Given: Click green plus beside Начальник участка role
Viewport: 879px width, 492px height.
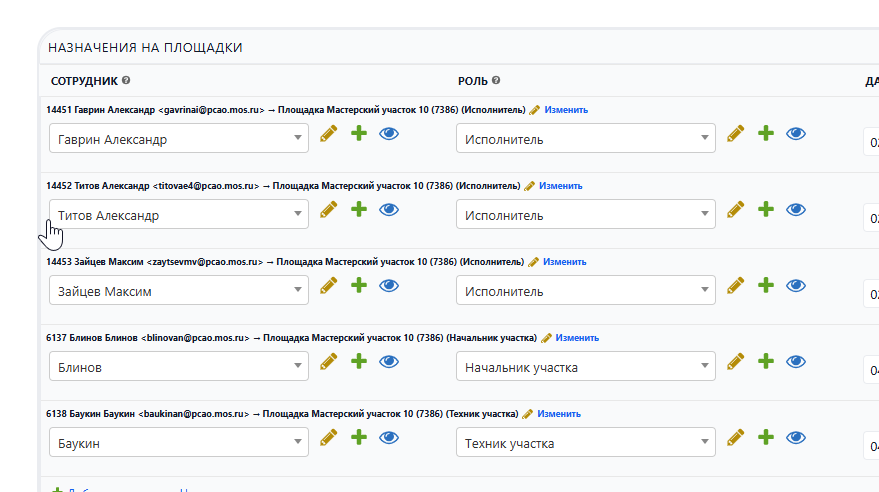Looking at the screenshot, I should pos(766,362).
